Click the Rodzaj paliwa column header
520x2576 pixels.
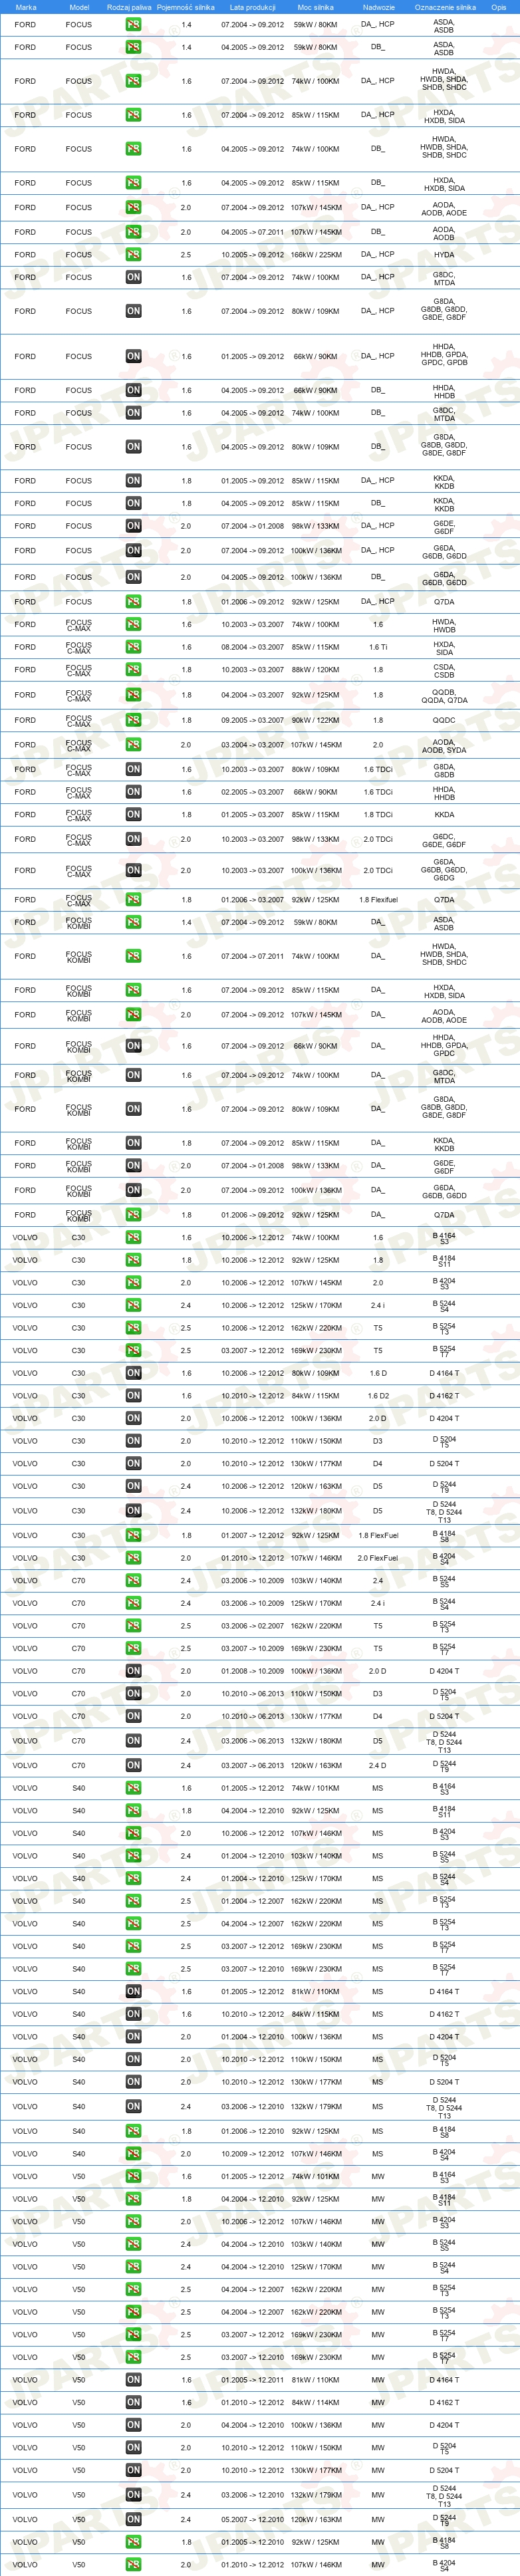click(129, 7)
